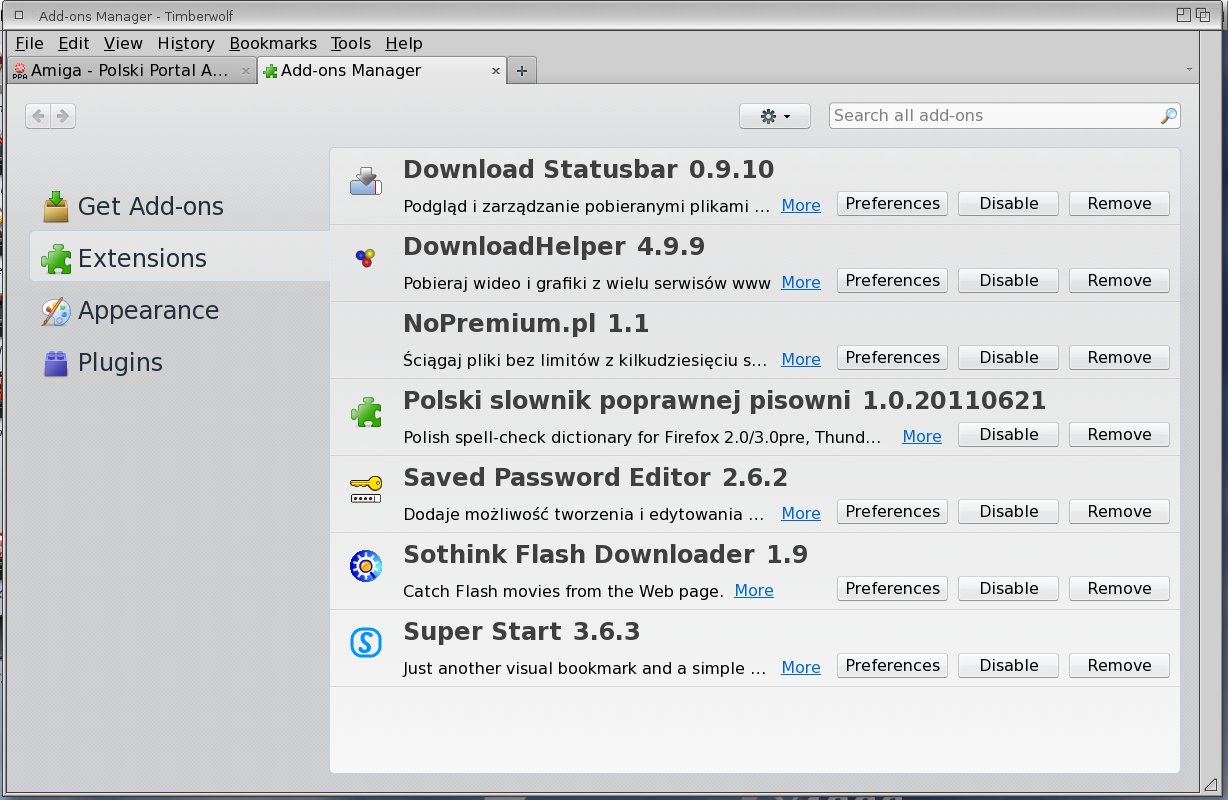The height and width of the screenshot is (800, 1228).
Task: Disable the Polski slownik poprawnej pisowni
Action: coord(1009,435)
